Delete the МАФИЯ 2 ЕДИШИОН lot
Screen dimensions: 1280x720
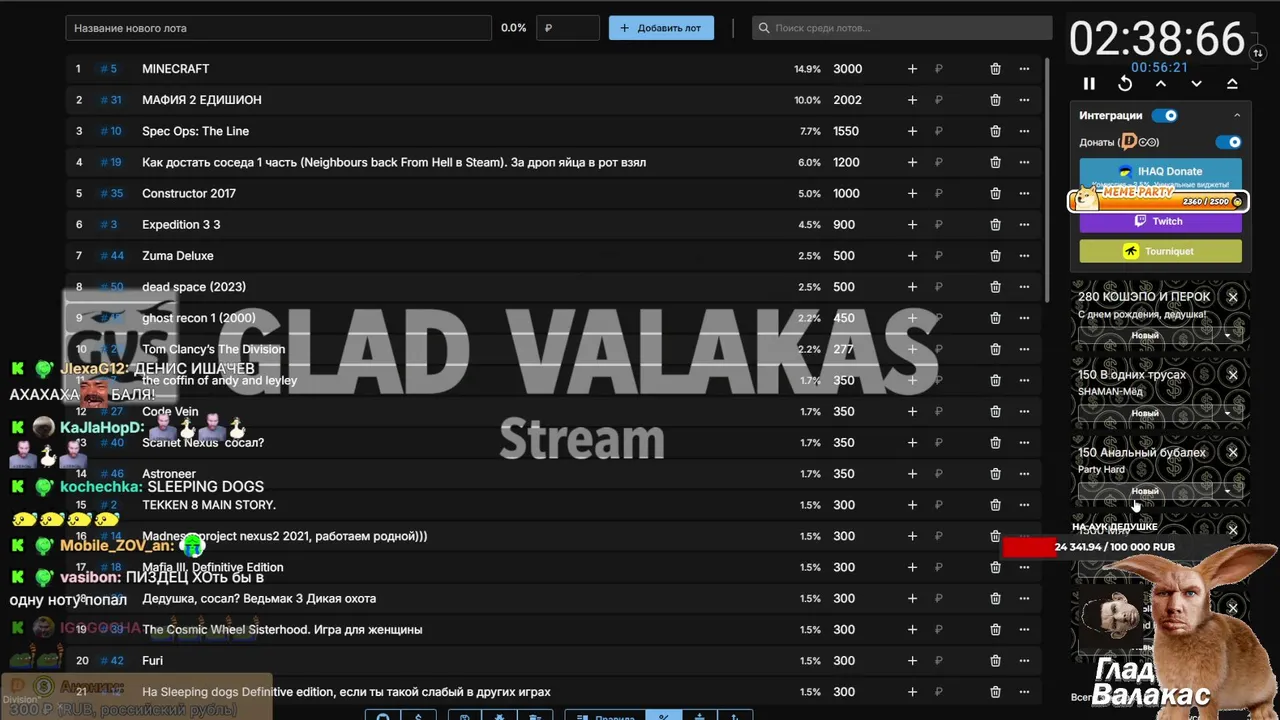[995, 100]
